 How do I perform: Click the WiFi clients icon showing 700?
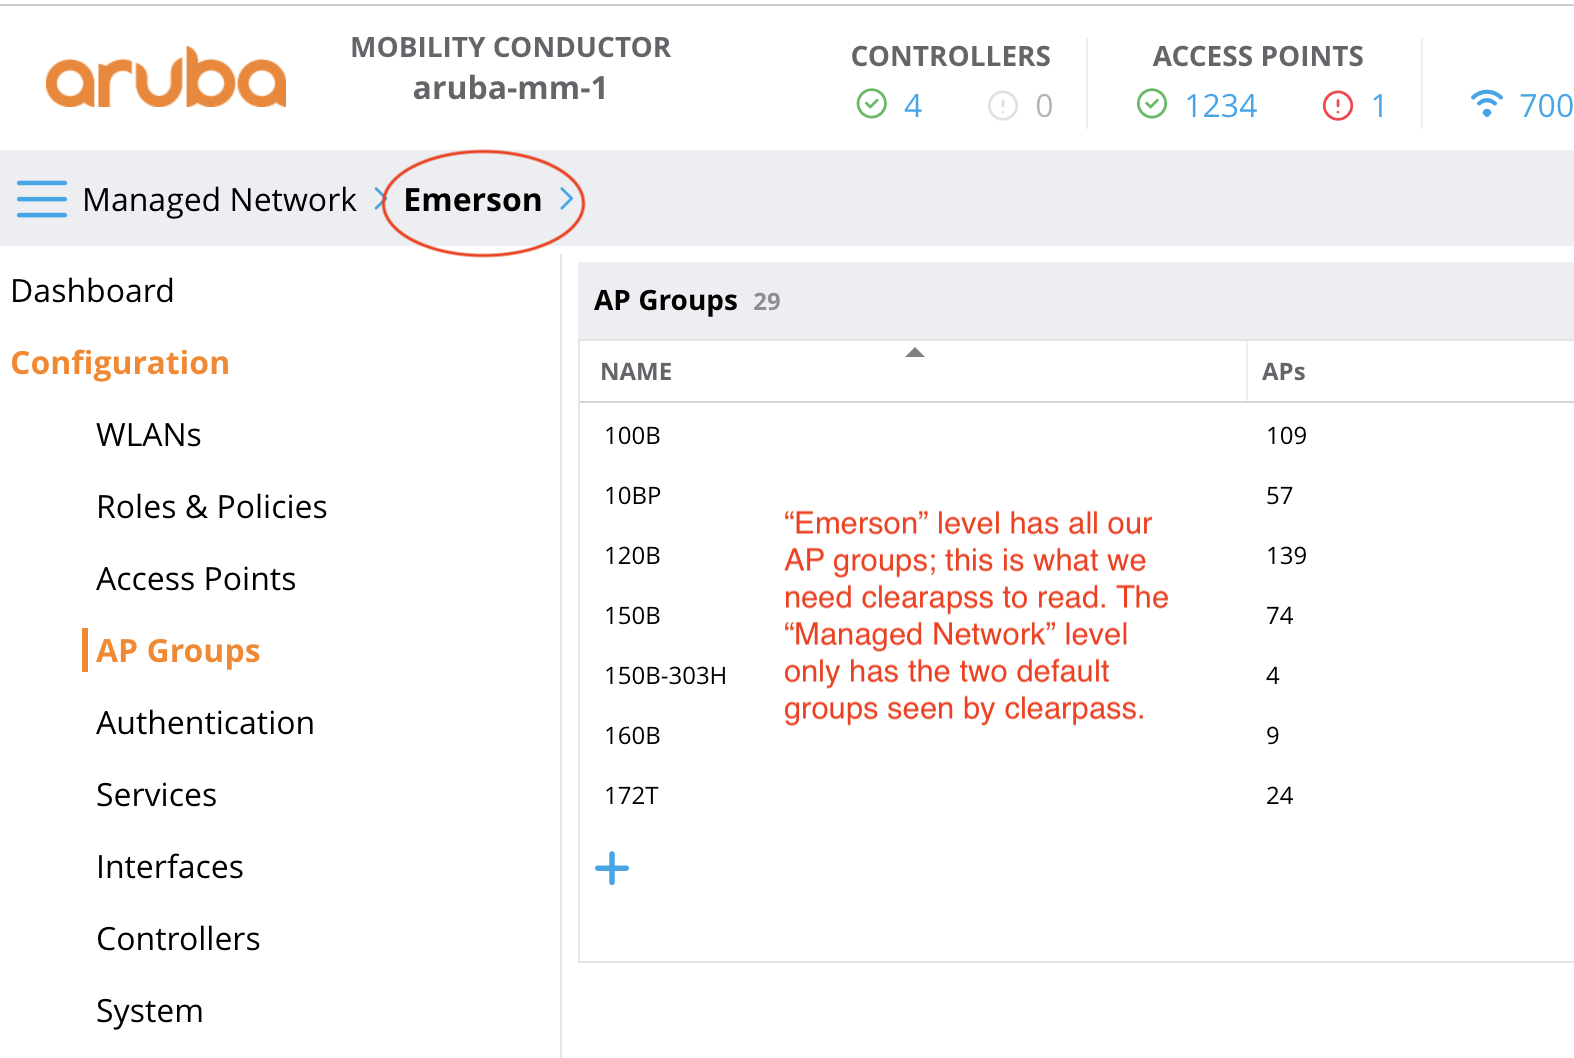[x=1487, y=102]
